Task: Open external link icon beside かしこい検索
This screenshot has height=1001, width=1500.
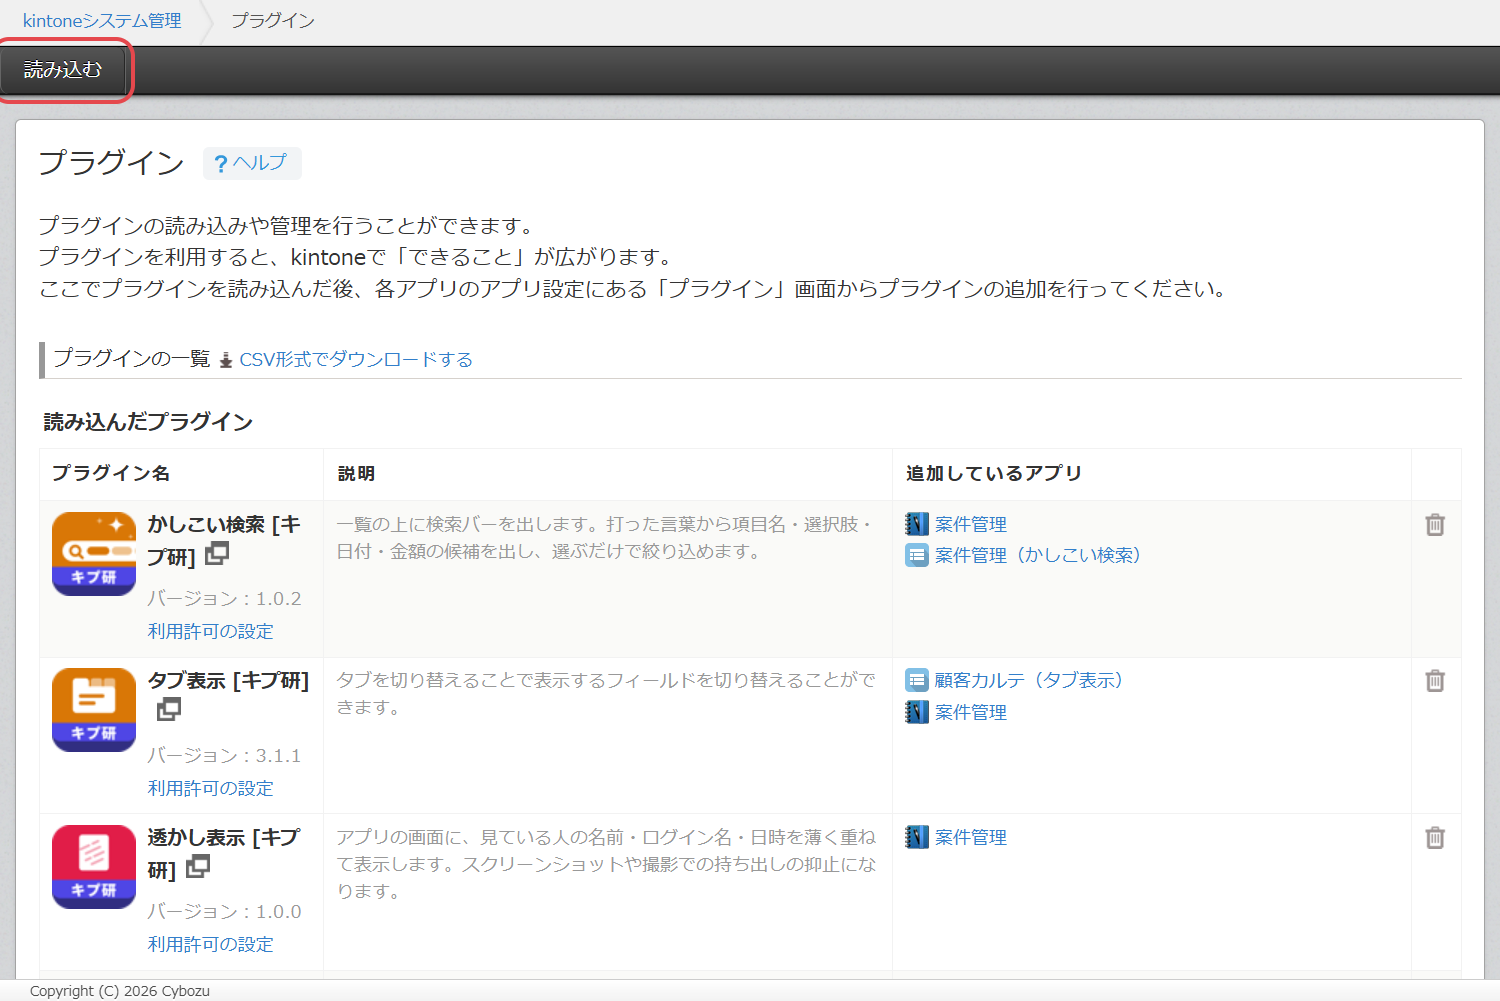Action: click(x=217, y=554)
